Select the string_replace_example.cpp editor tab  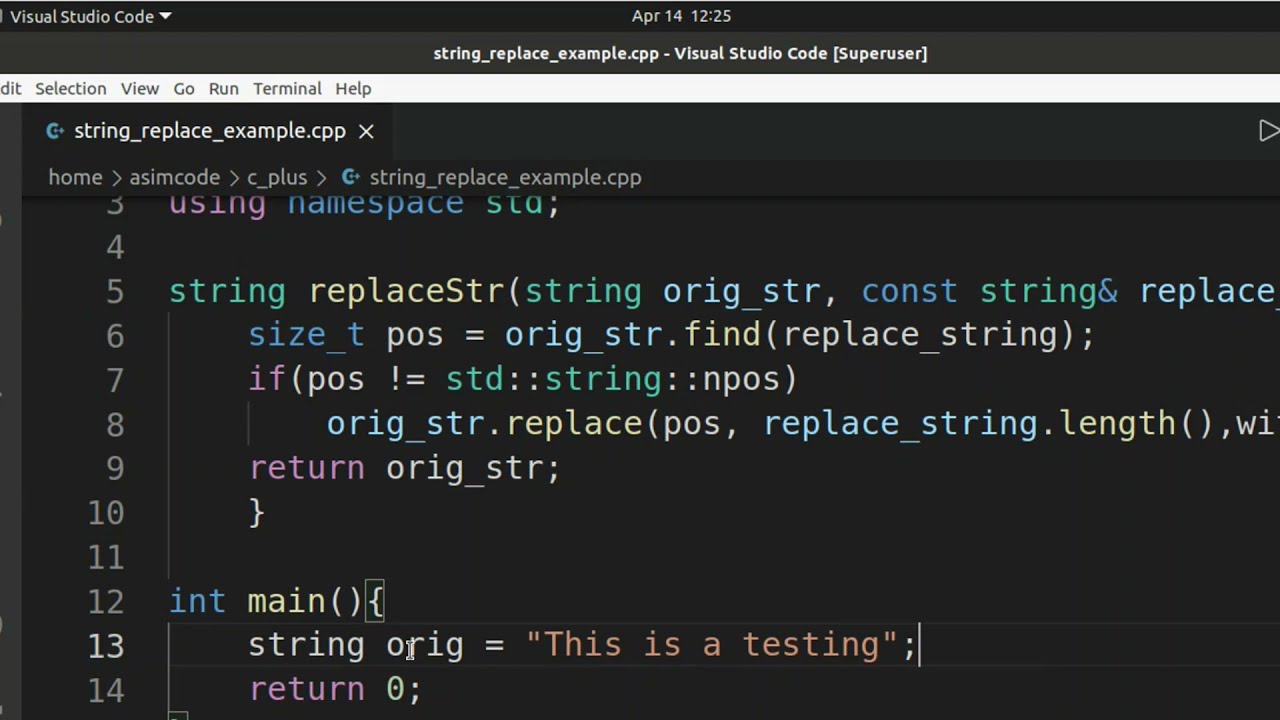[210, 131]
